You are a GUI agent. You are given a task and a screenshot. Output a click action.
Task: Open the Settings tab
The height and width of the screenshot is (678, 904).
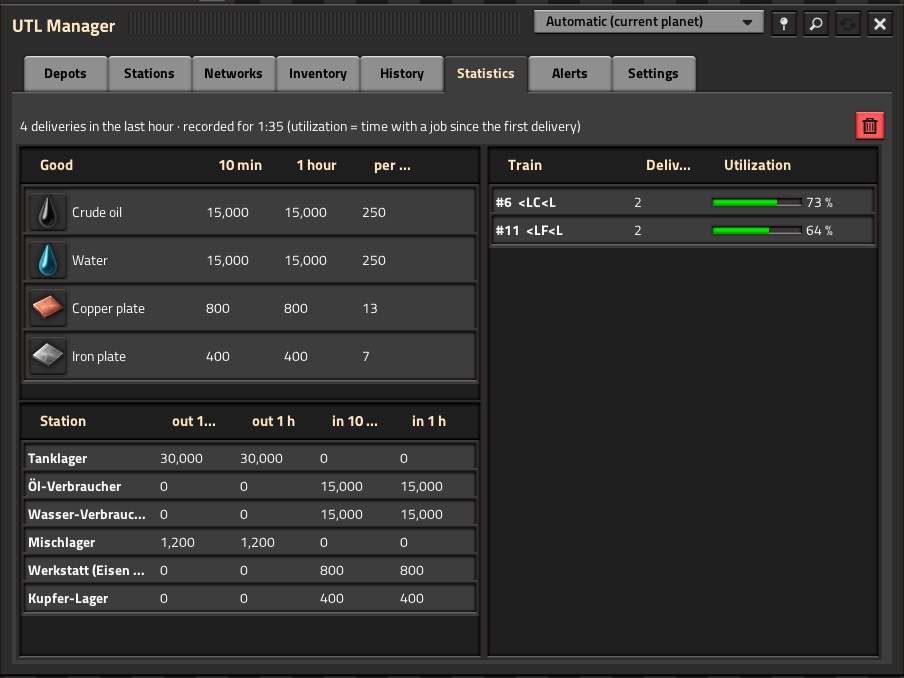pos(653,74)
